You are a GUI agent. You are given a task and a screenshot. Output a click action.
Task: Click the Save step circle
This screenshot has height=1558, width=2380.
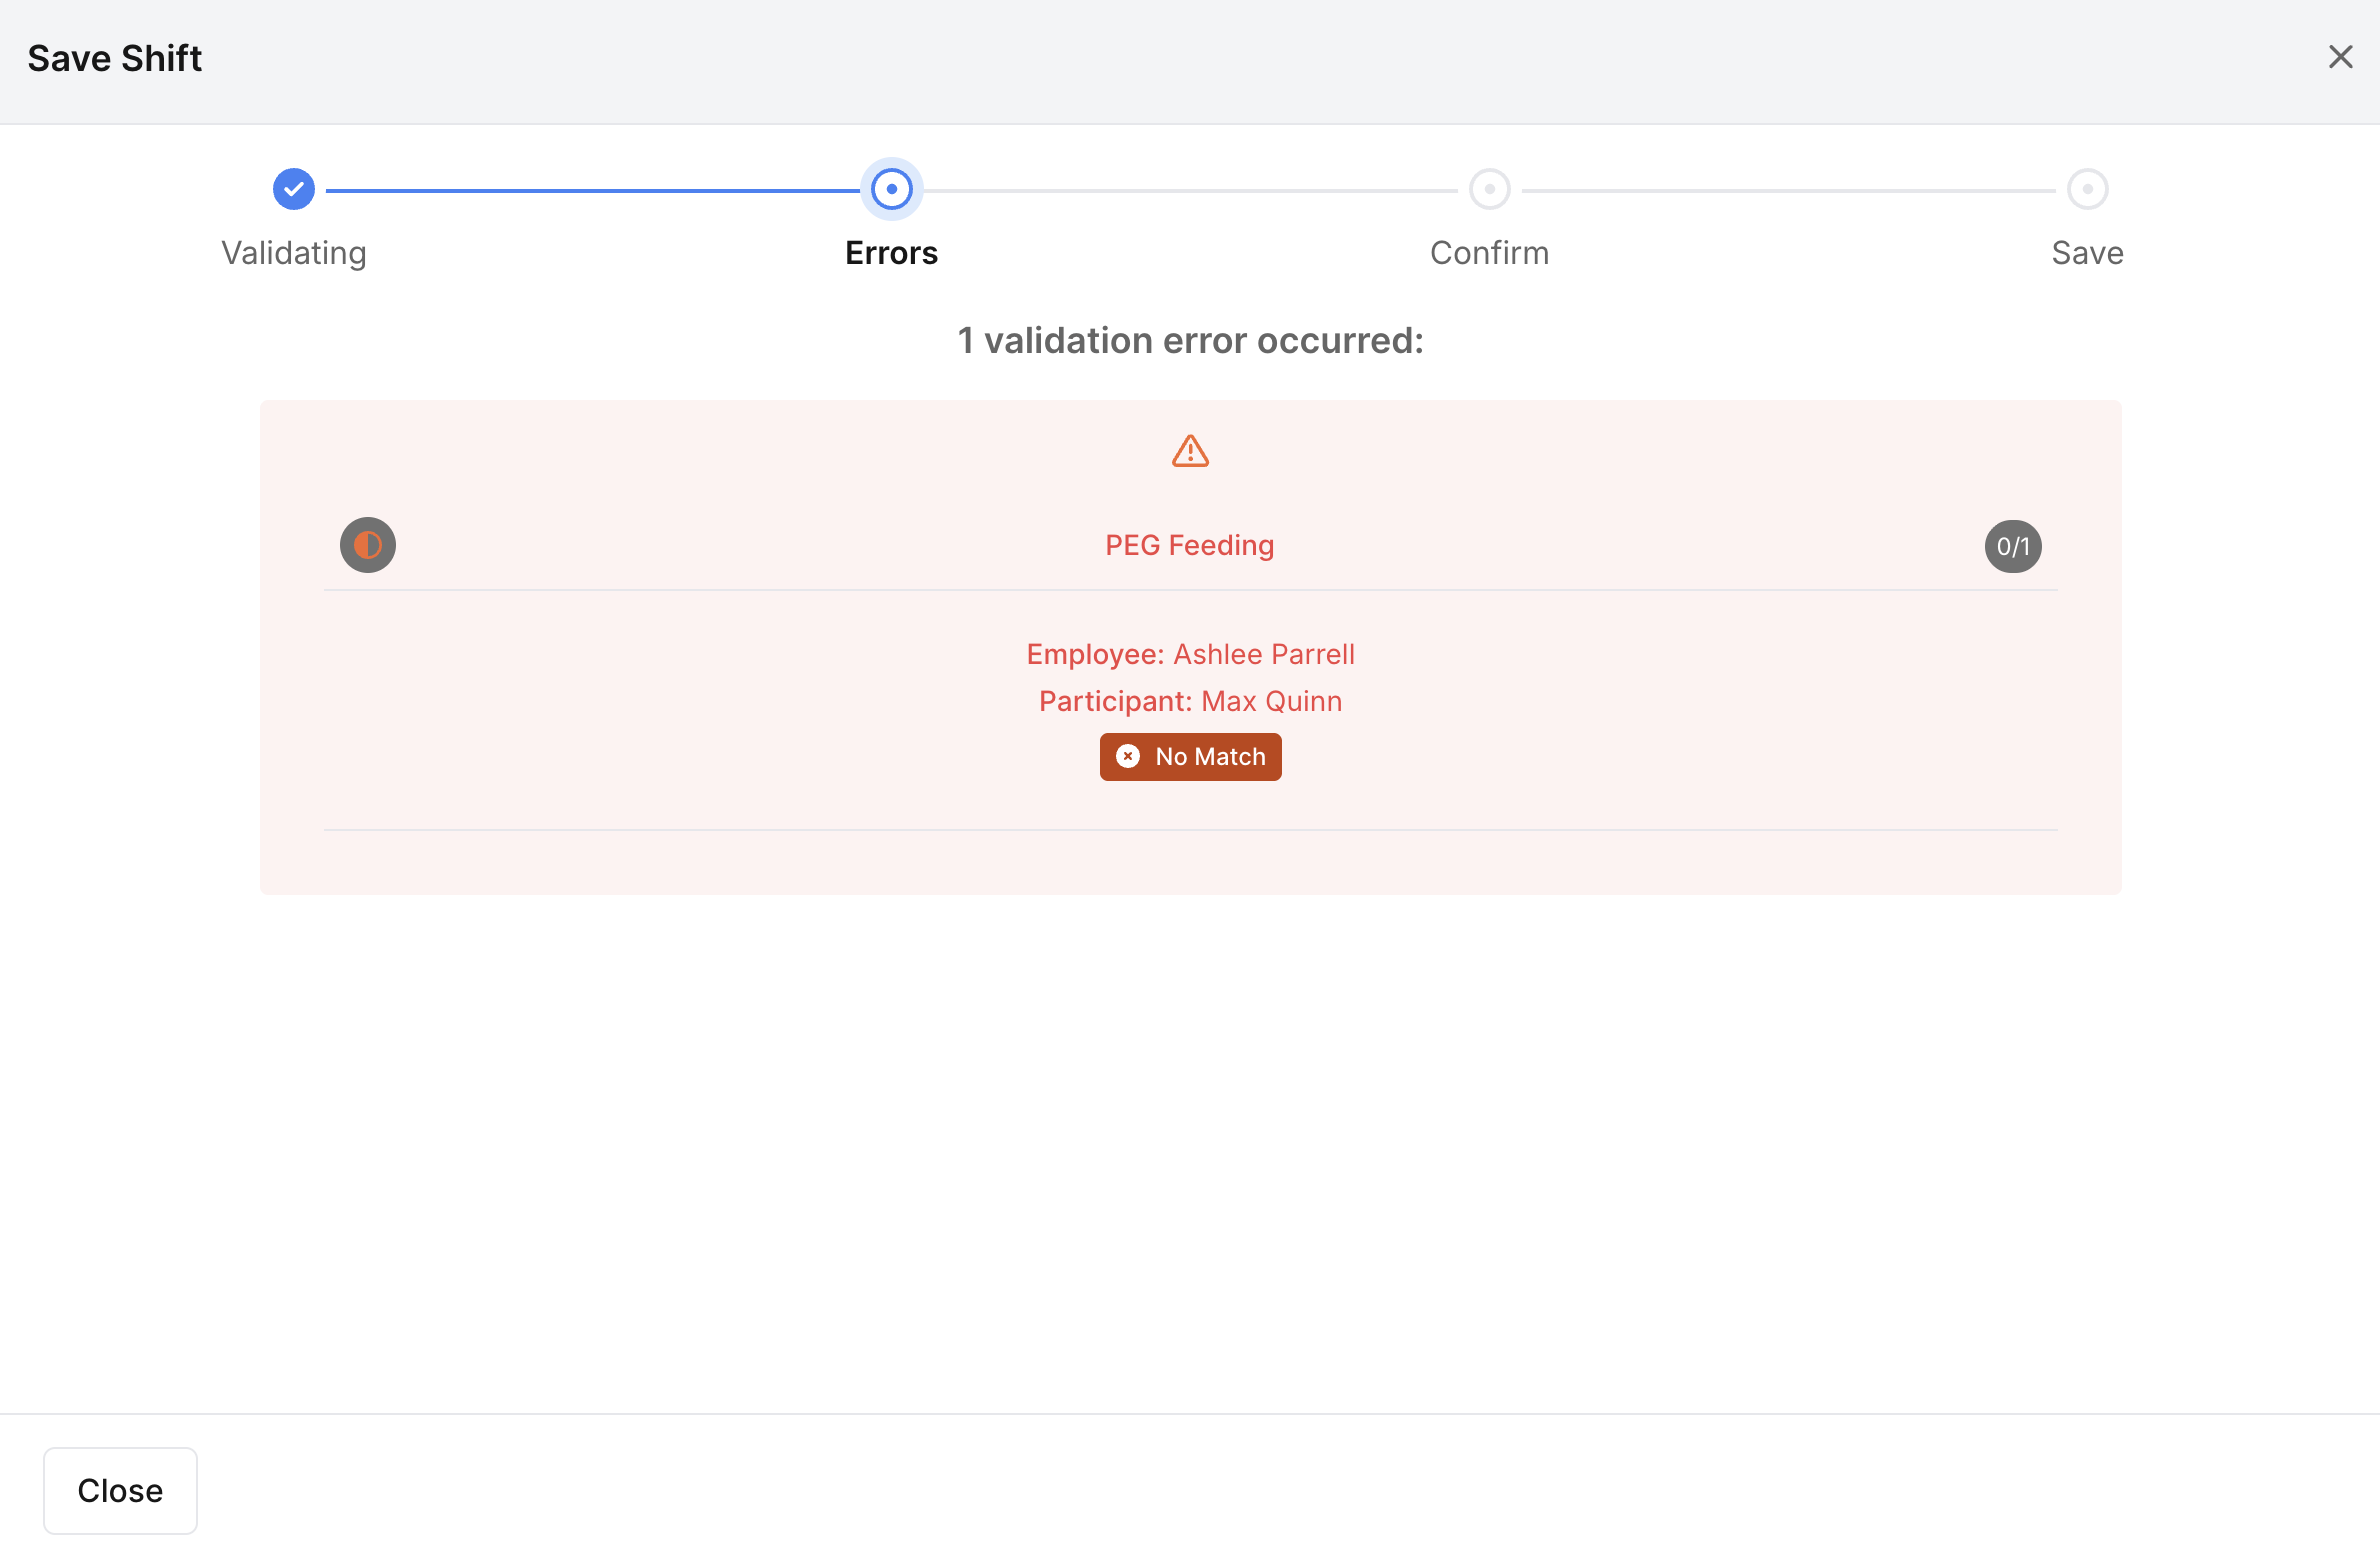tap(2087, 189)
